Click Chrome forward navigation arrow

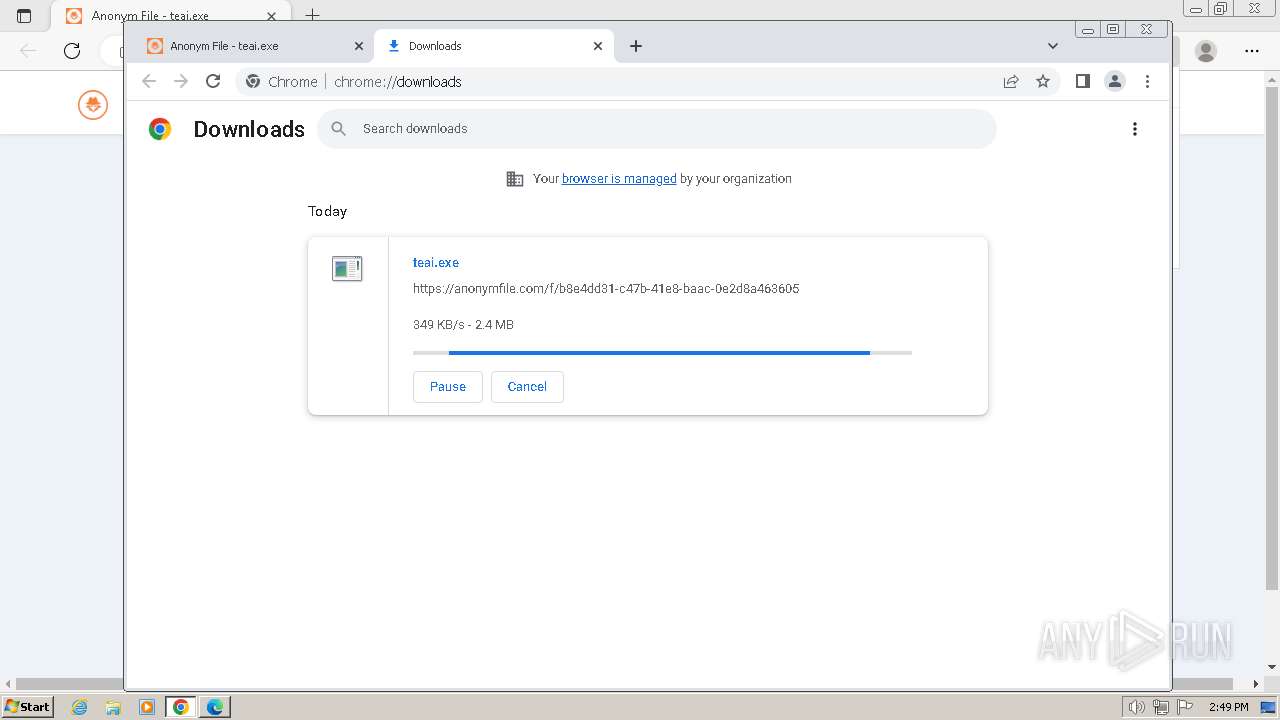tap(181, 82)
